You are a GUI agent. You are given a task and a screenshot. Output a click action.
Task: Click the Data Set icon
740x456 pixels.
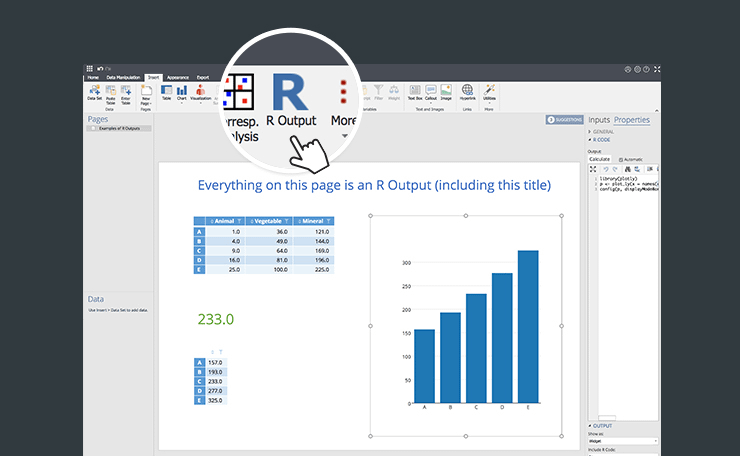(94, 93)
